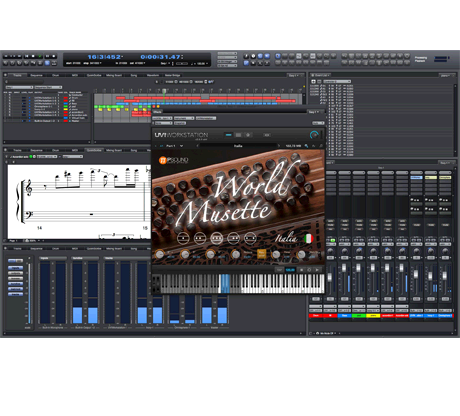Open the UVI Workstation preset search
460x416 pixels.
(x=321, y=146)
